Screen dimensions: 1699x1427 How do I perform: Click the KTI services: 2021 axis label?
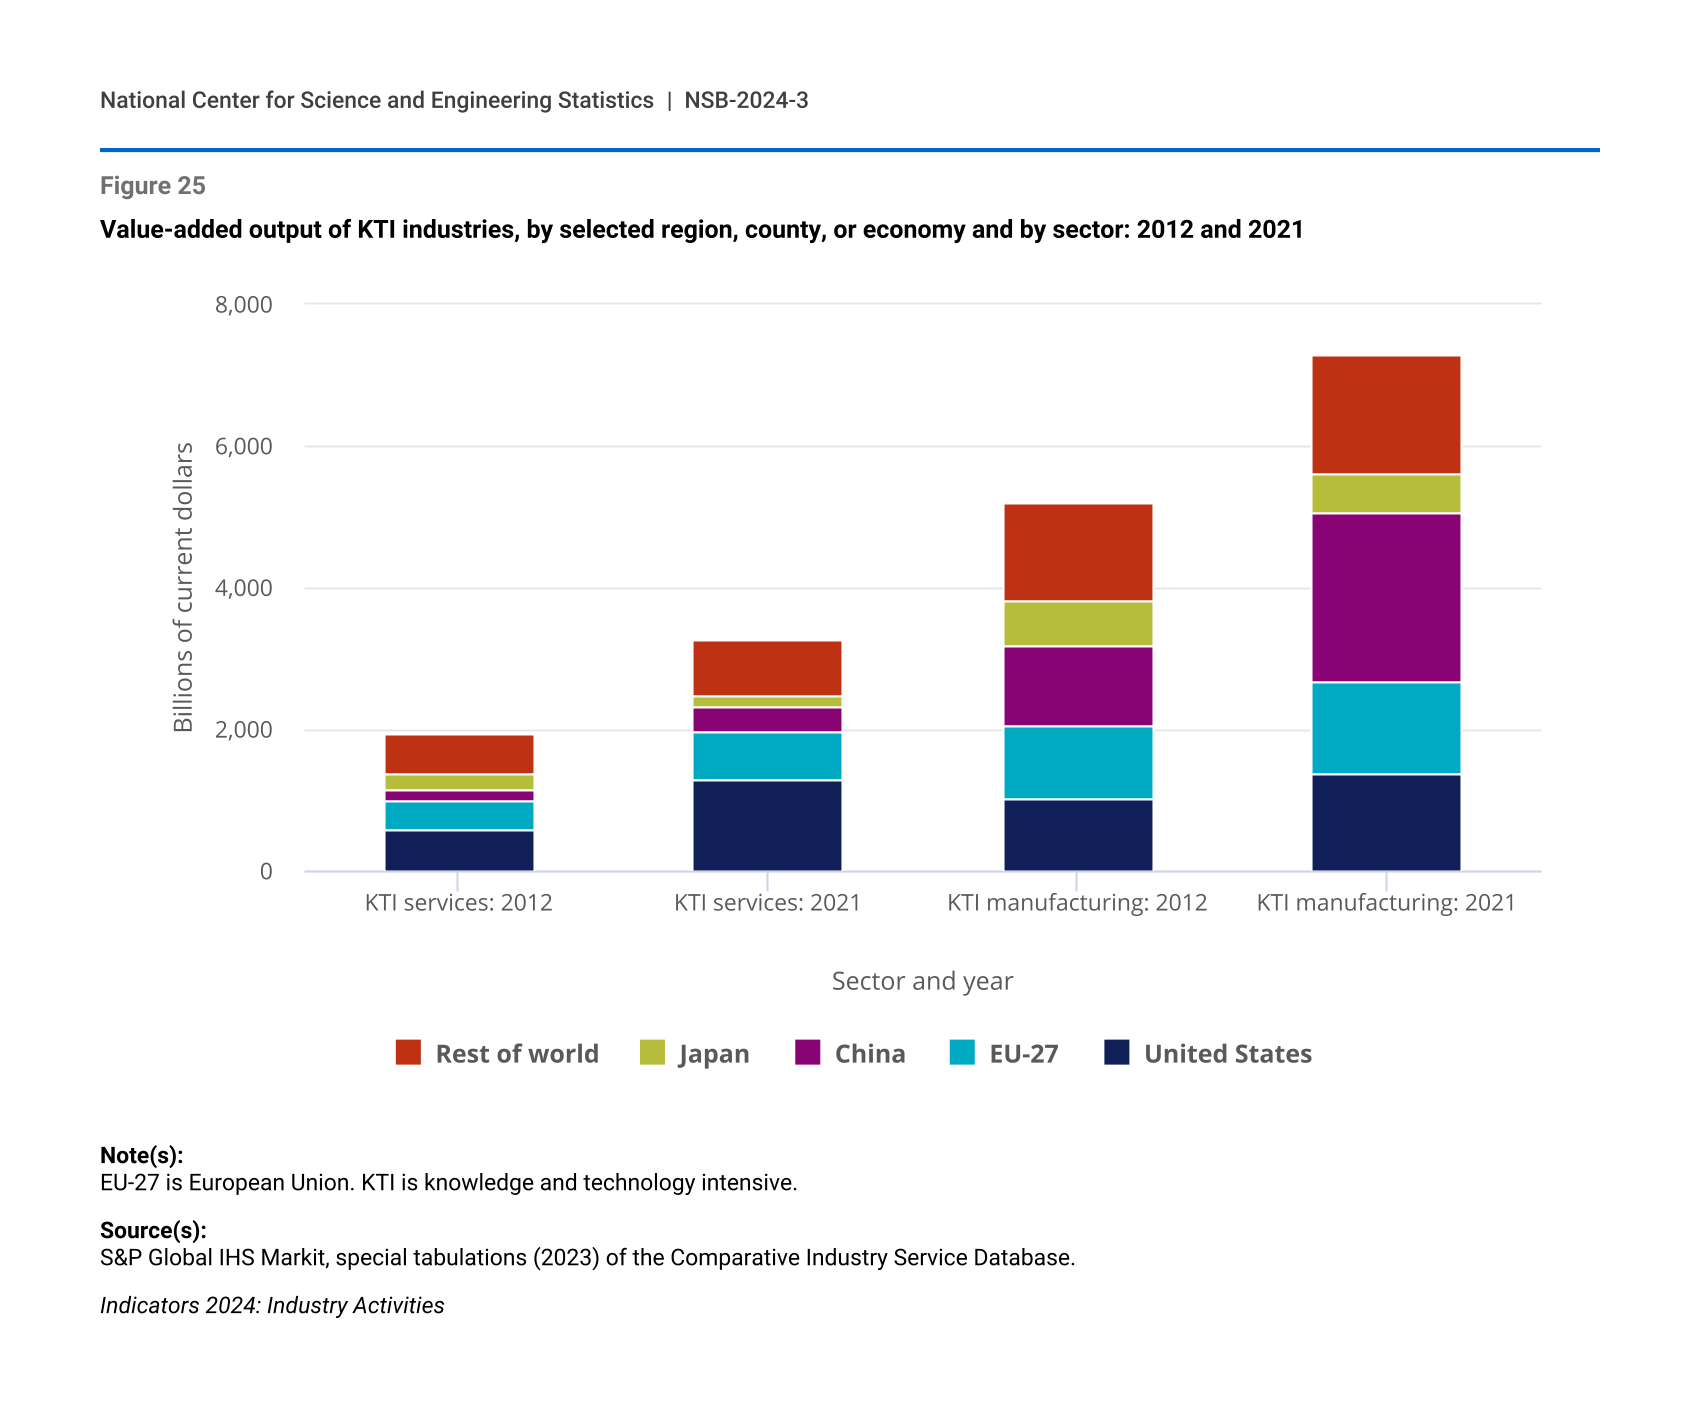(767, 903)
